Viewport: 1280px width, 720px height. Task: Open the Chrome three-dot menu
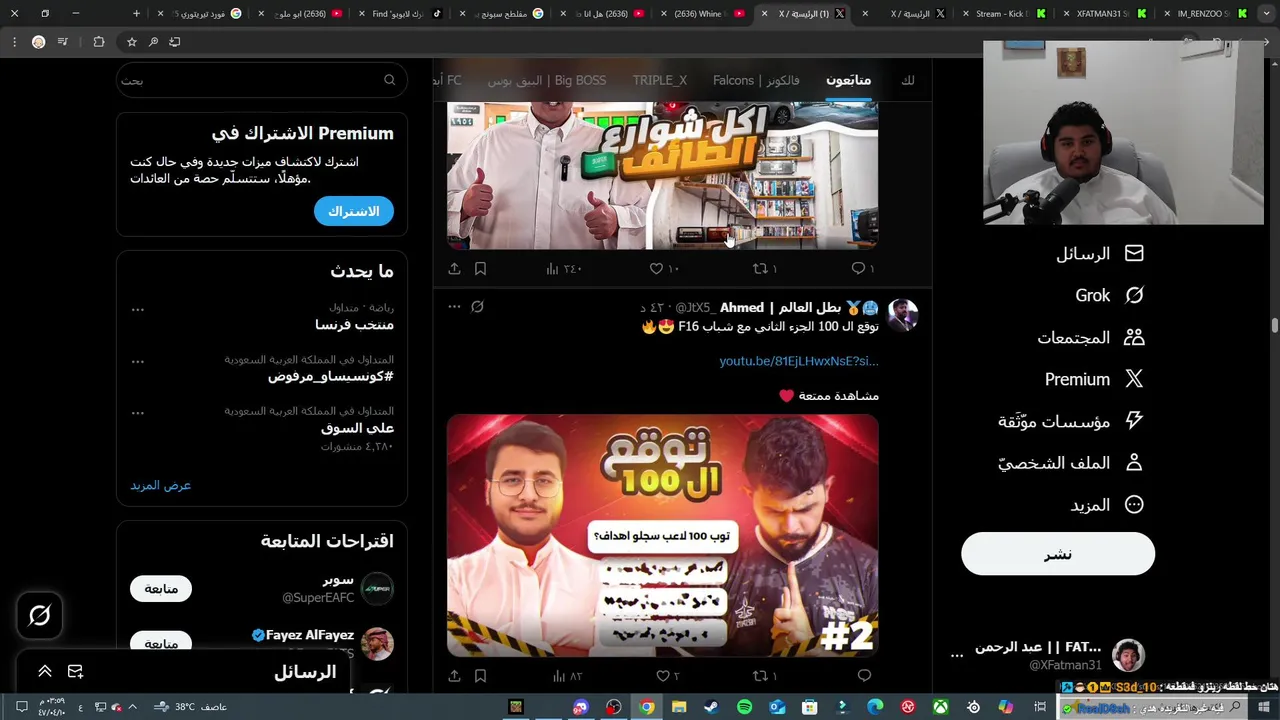(x=14, y=42)
